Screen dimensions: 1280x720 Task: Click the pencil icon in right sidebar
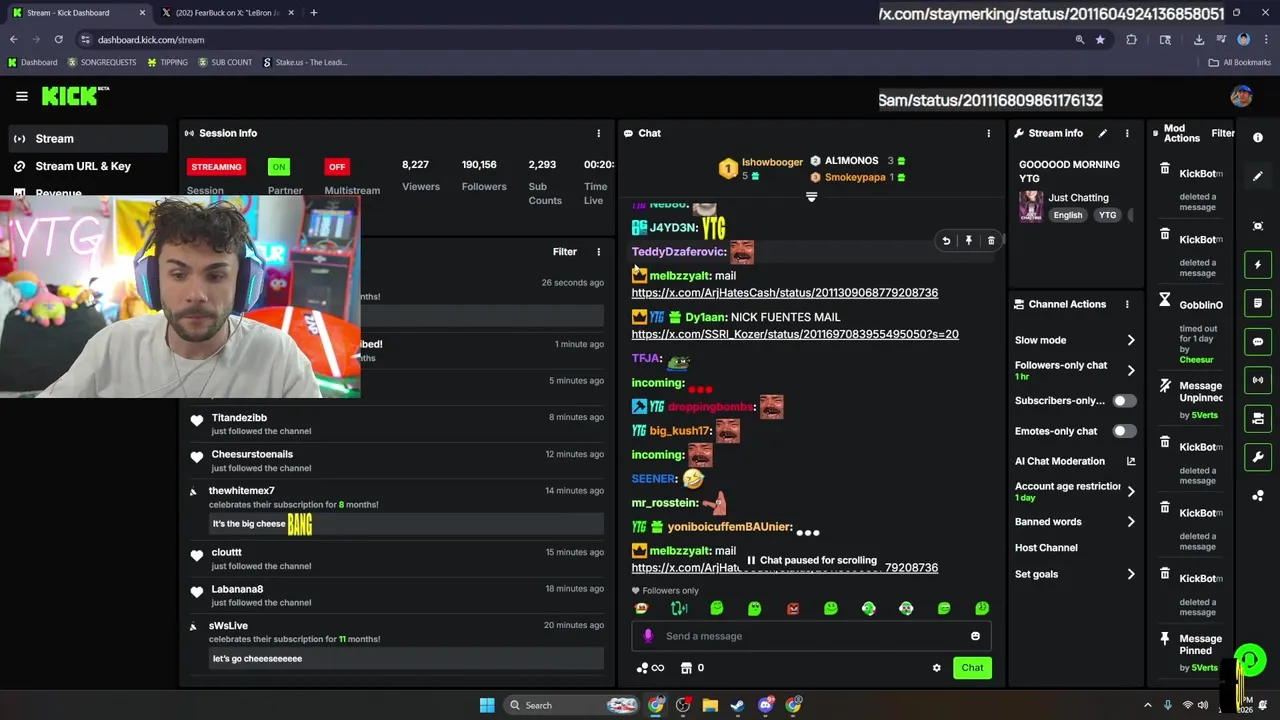tap(1258, 176)
